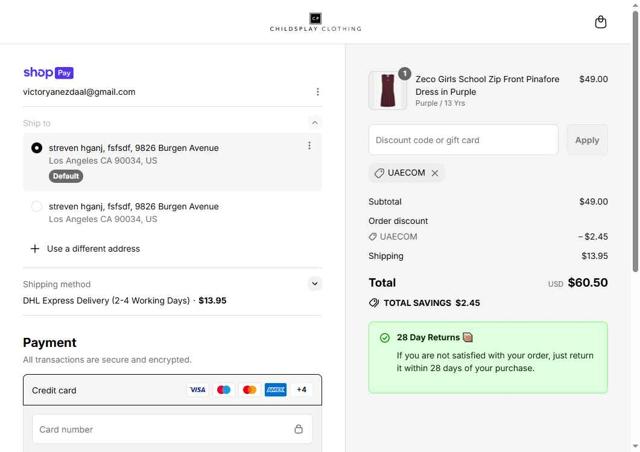Screen dimensions: 640x452
Task: Select the second non-default address radio button
Action: pos(37,207)
